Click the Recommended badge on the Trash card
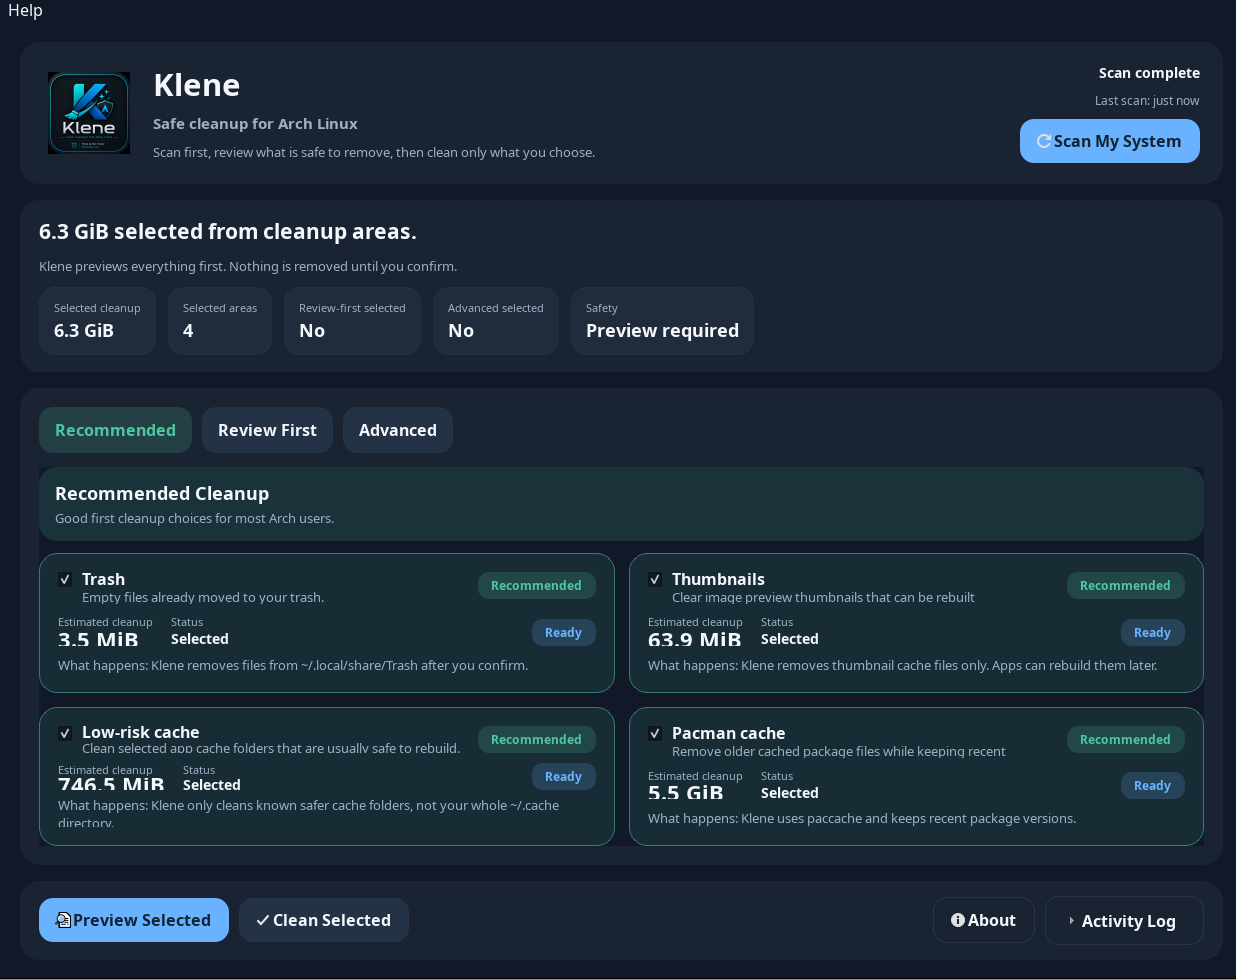 tap(536, 585)
